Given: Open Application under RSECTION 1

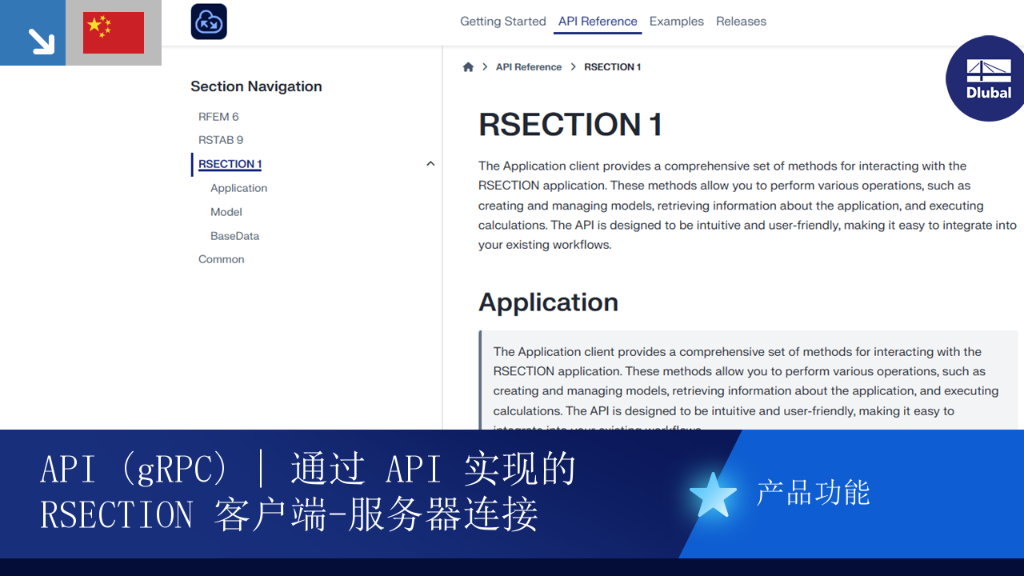Looking at the screenshot, I should tap(239, 188).
